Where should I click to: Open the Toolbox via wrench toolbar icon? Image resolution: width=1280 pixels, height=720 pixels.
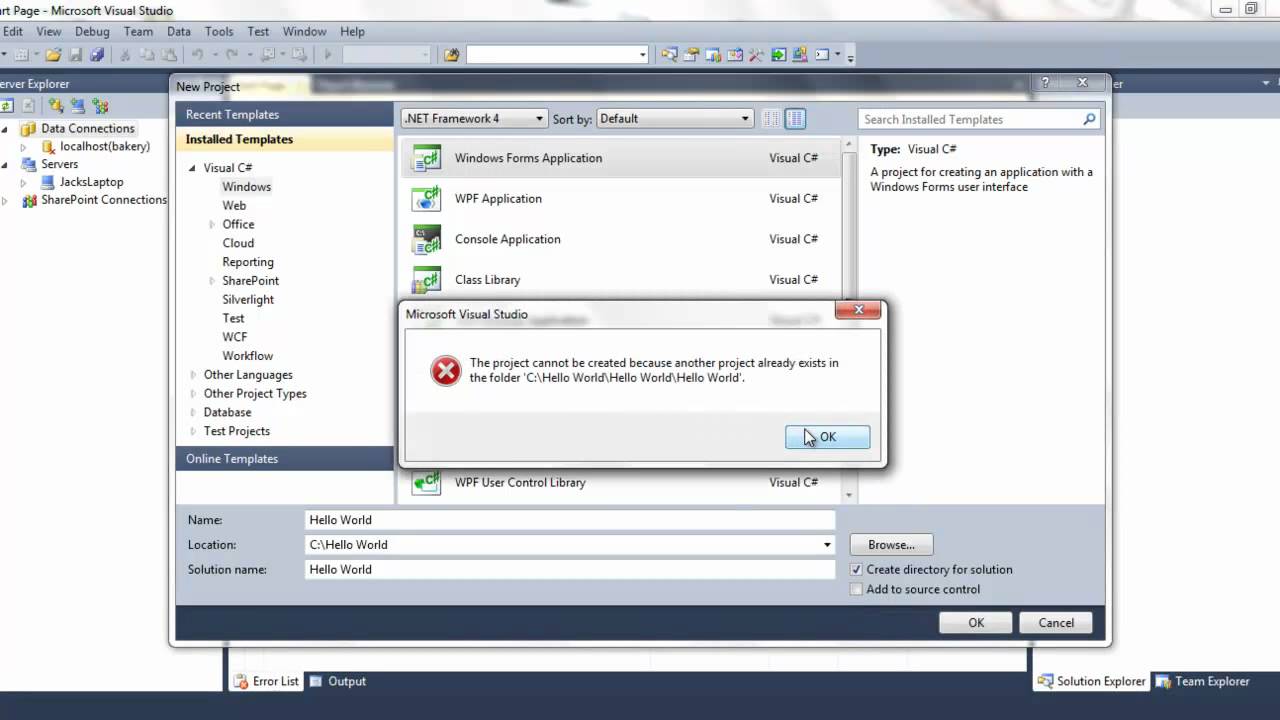[756, 55]
